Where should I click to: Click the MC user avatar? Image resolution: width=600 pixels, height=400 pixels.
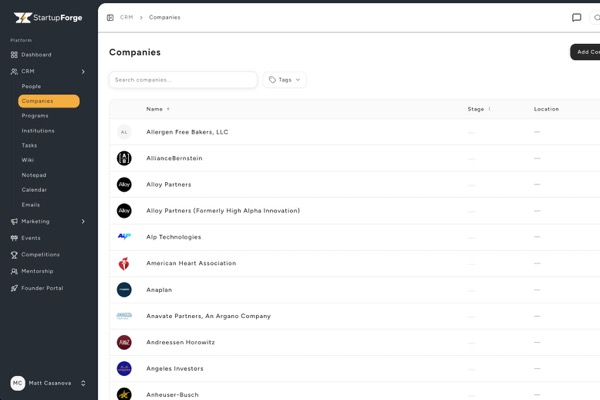click(x=18, y=383)
